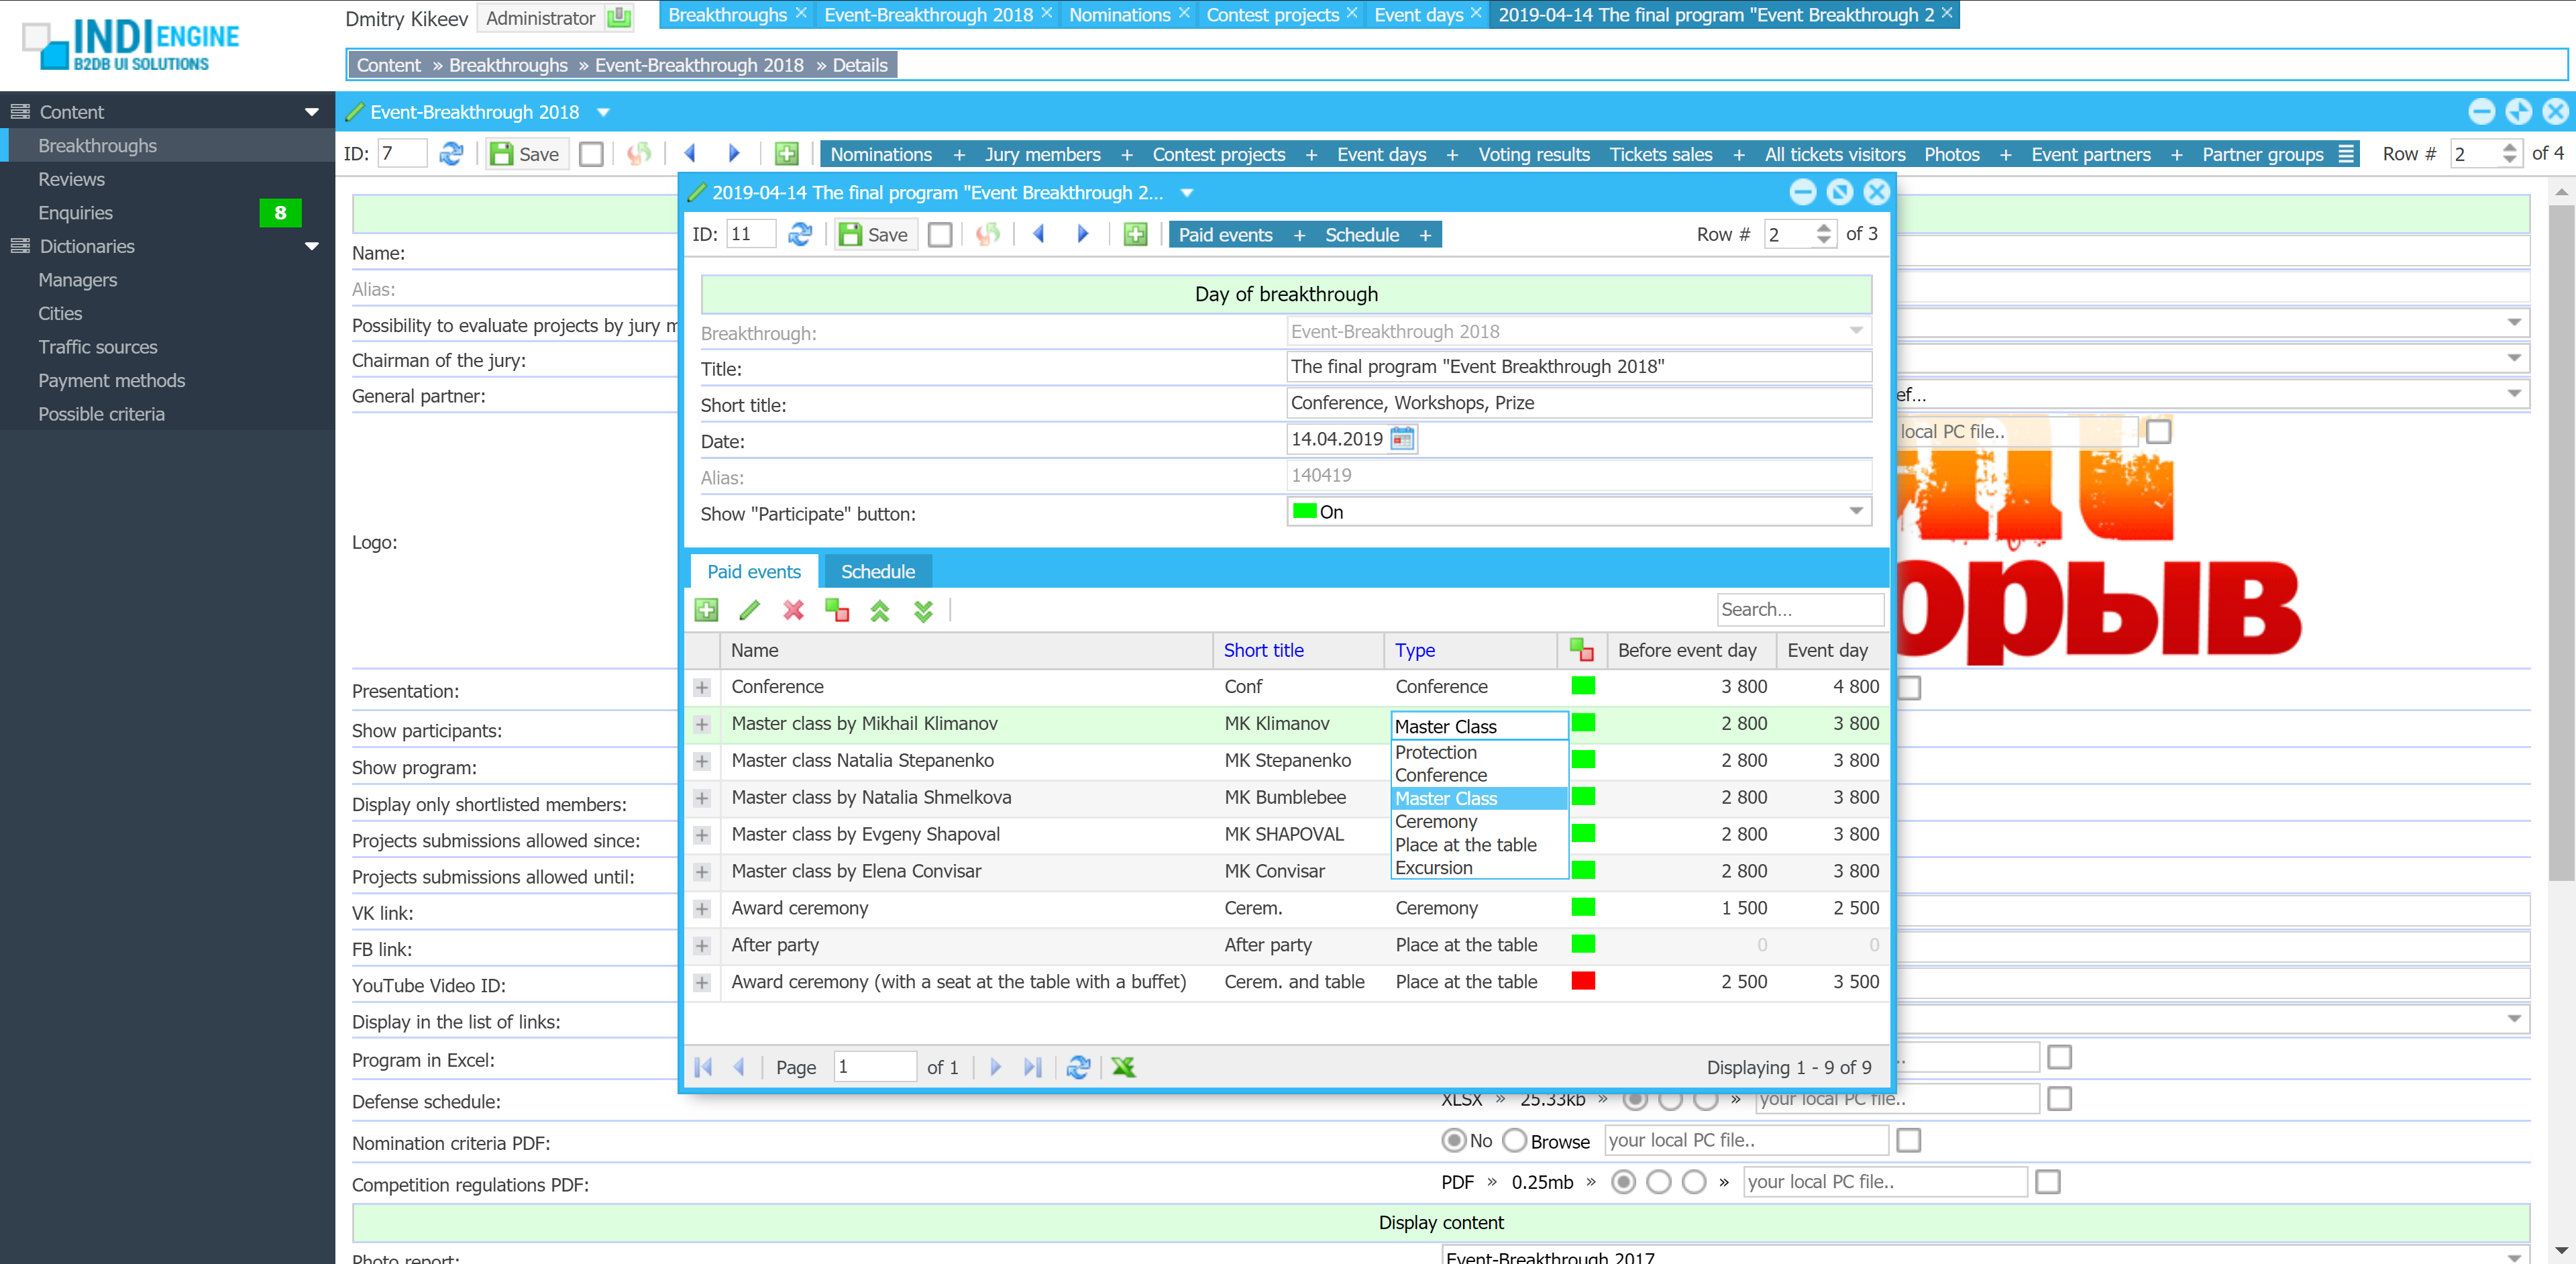Click the green pencil edit icon in grid toolbar

tap(749, 610)
